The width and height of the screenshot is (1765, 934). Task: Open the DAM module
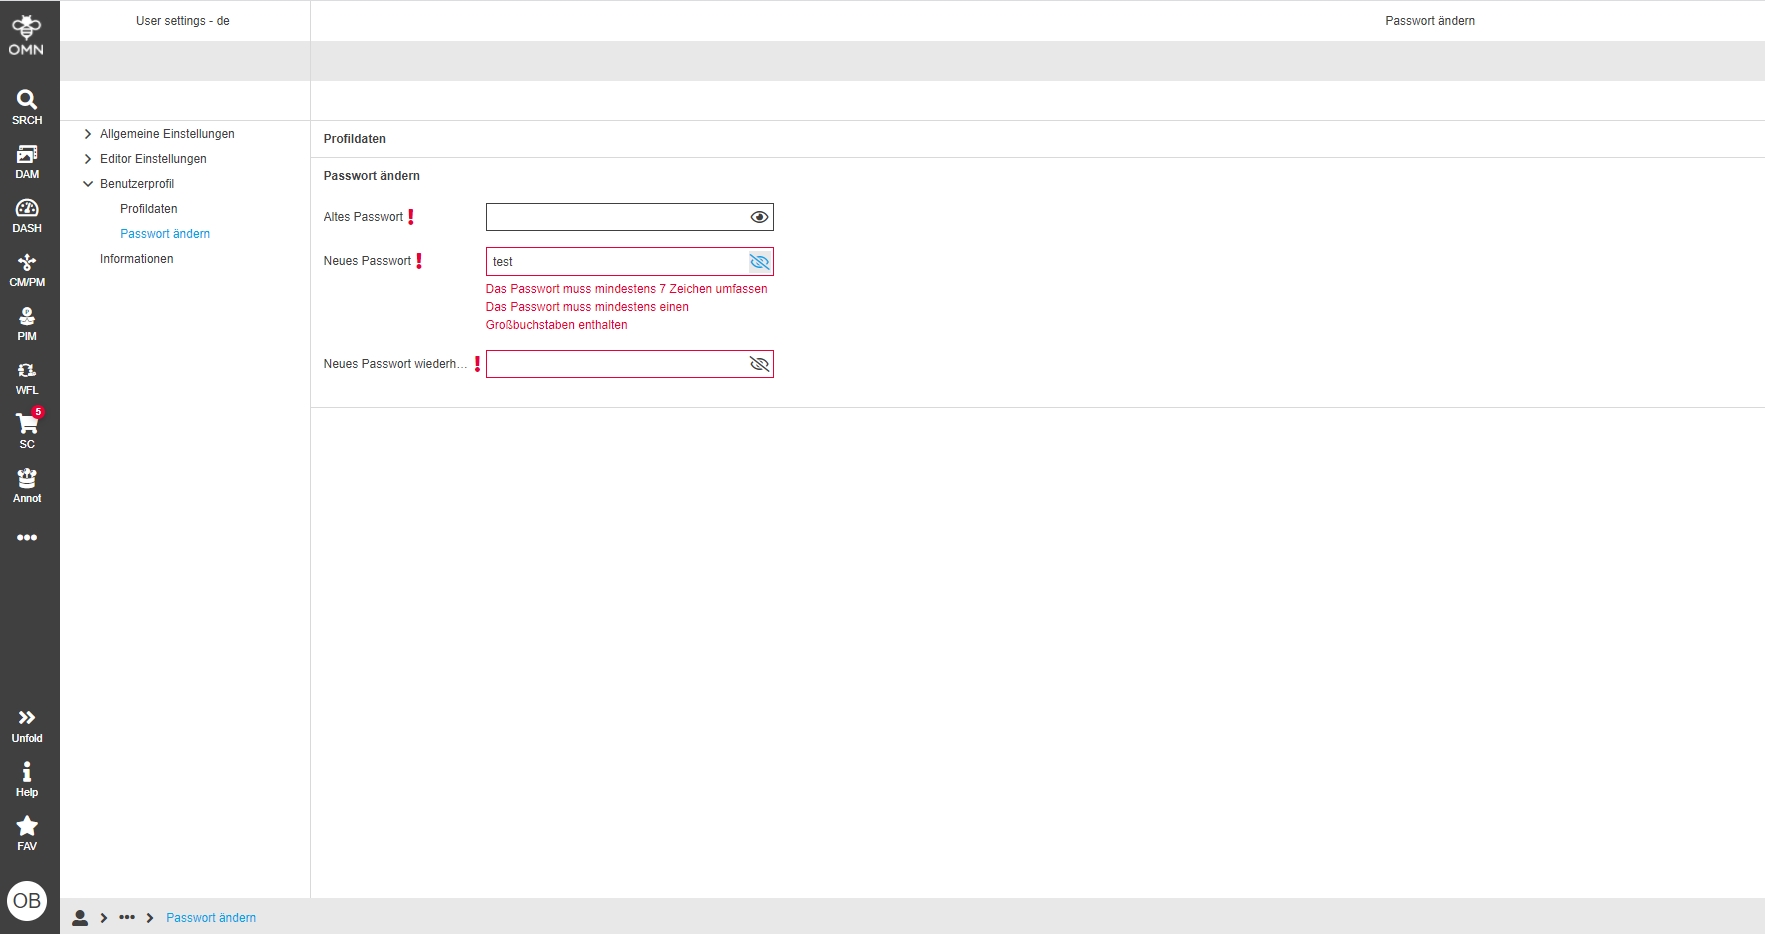point(27,161)
